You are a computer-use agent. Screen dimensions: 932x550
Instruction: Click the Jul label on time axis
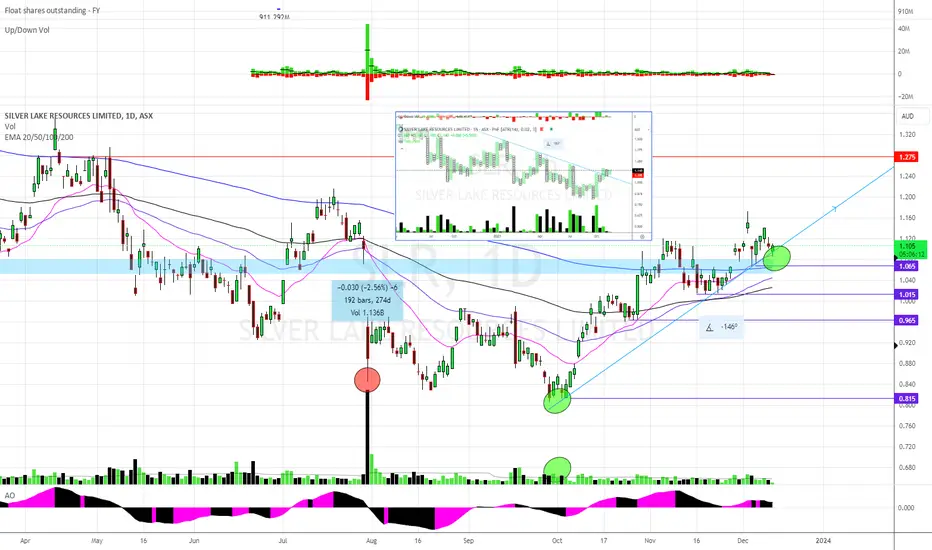(283, 541)
